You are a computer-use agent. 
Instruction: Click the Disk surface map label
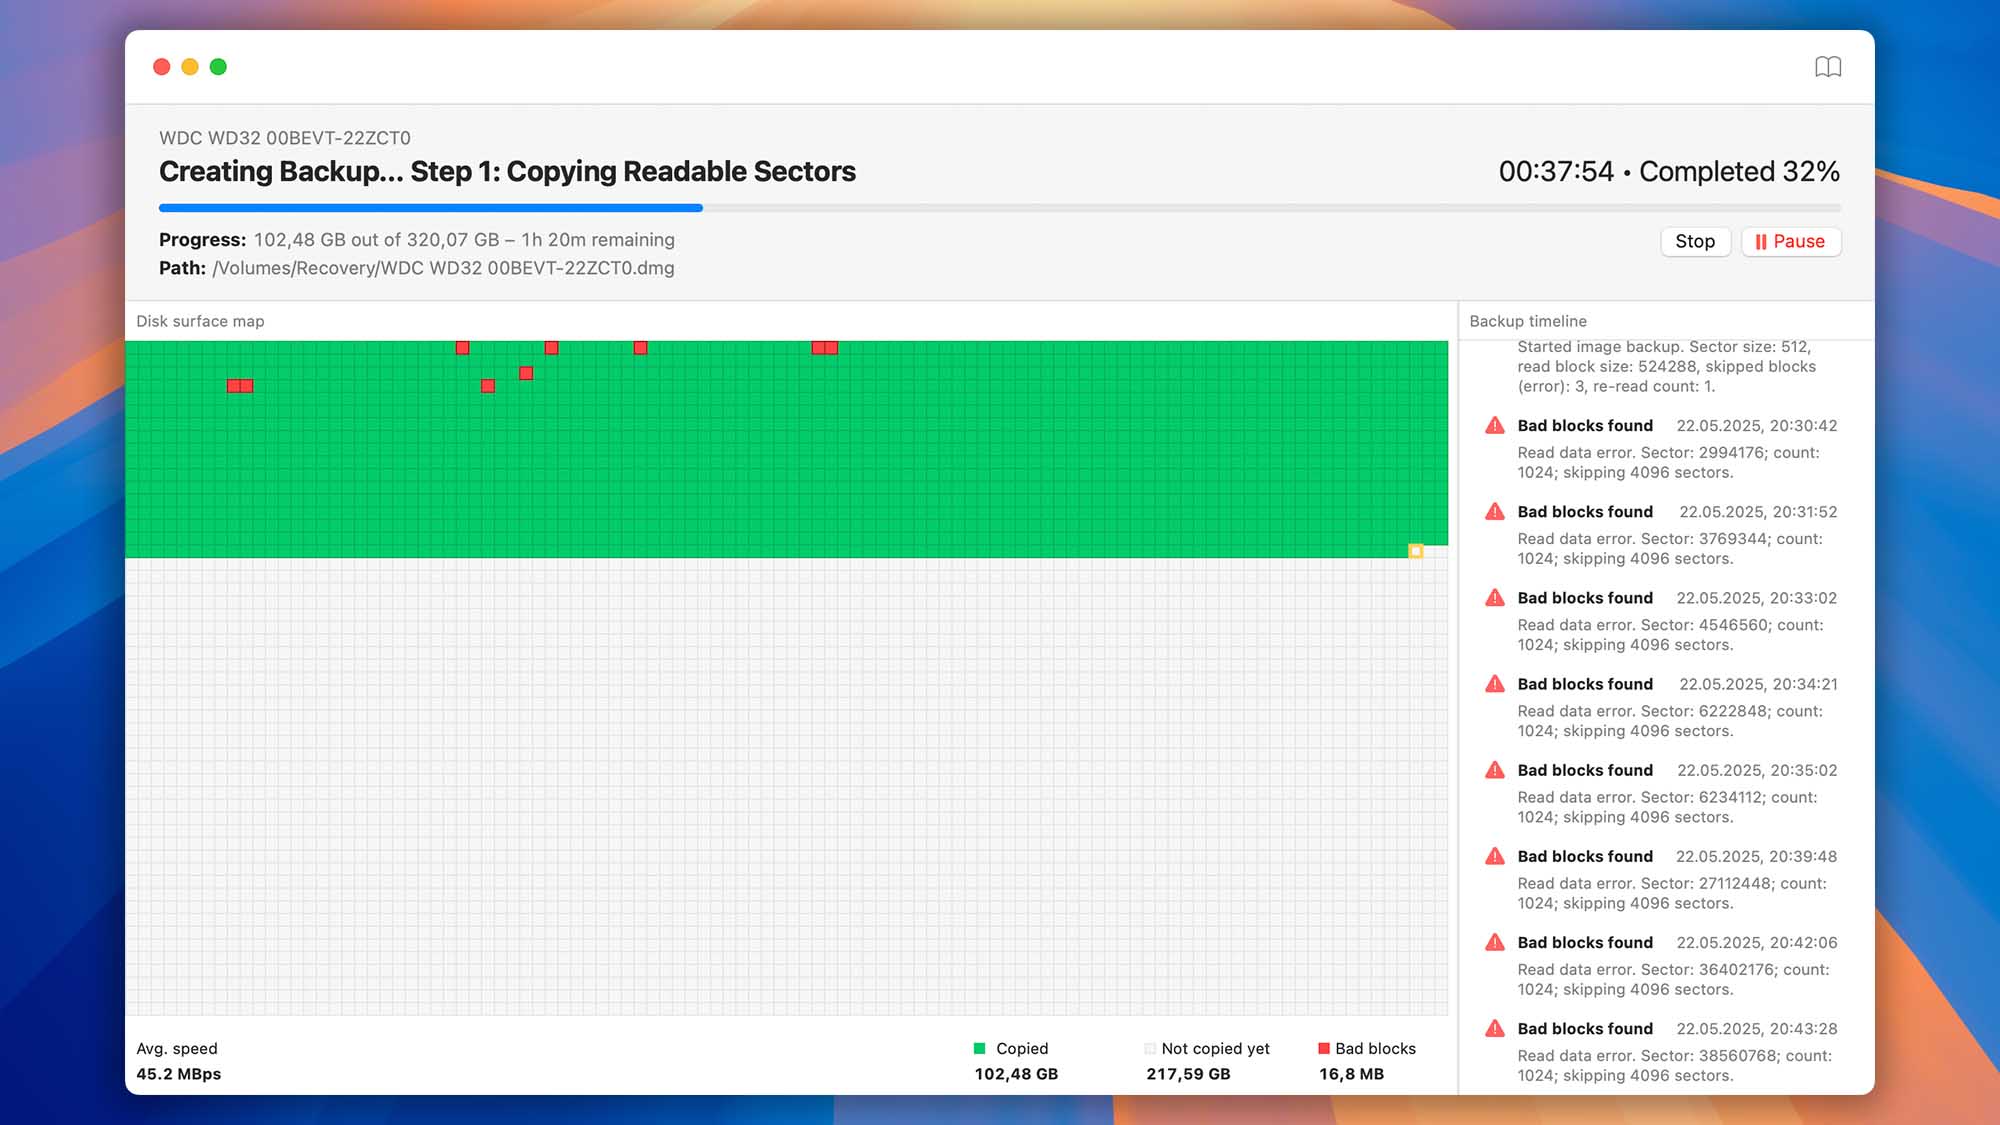click(200, 321)
